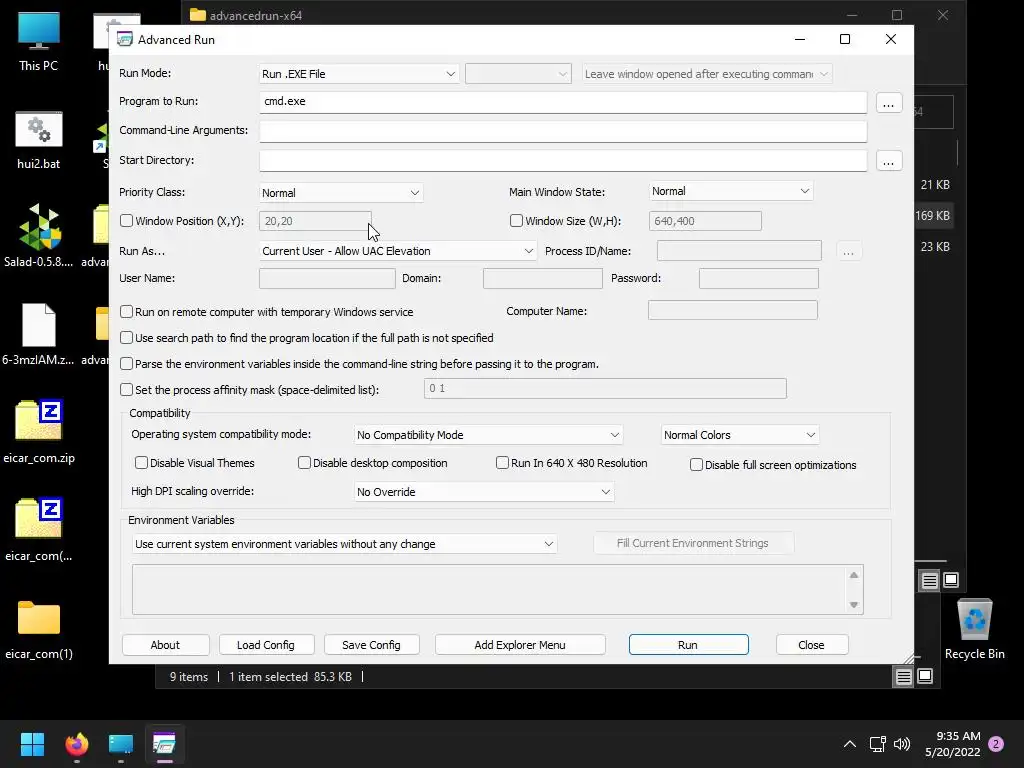
Task: Open the This PC desktop icon
Action: pos(39,40)
